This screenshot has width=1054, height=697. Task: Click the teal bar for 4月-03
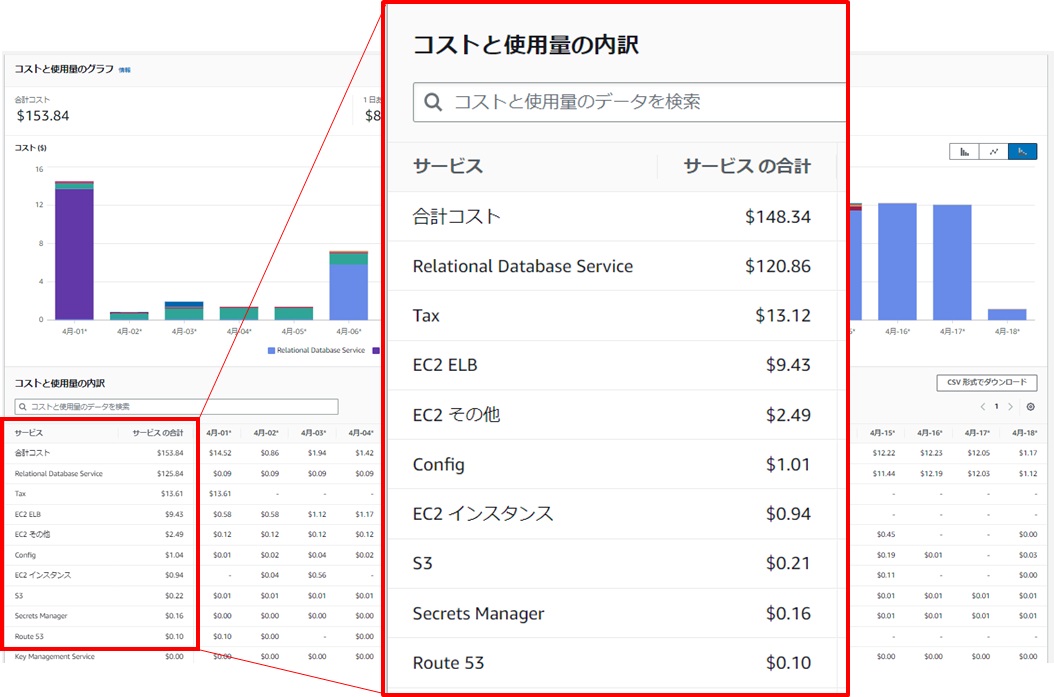point(184,314)
